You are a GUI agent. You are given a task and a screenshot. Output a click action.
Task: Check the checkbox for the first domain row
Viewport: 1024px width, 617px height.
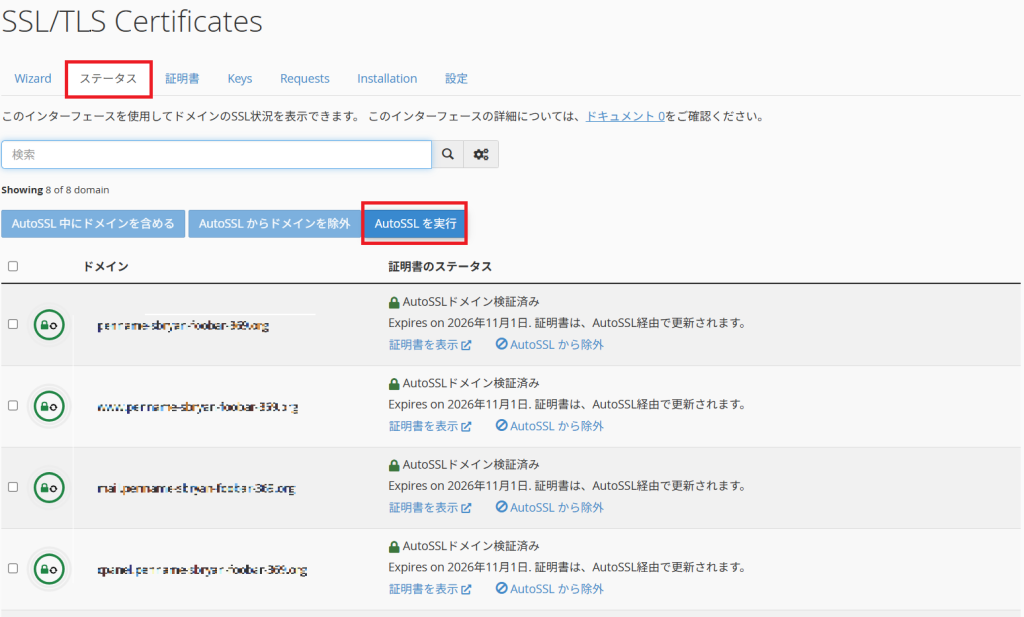click(13, 324)
